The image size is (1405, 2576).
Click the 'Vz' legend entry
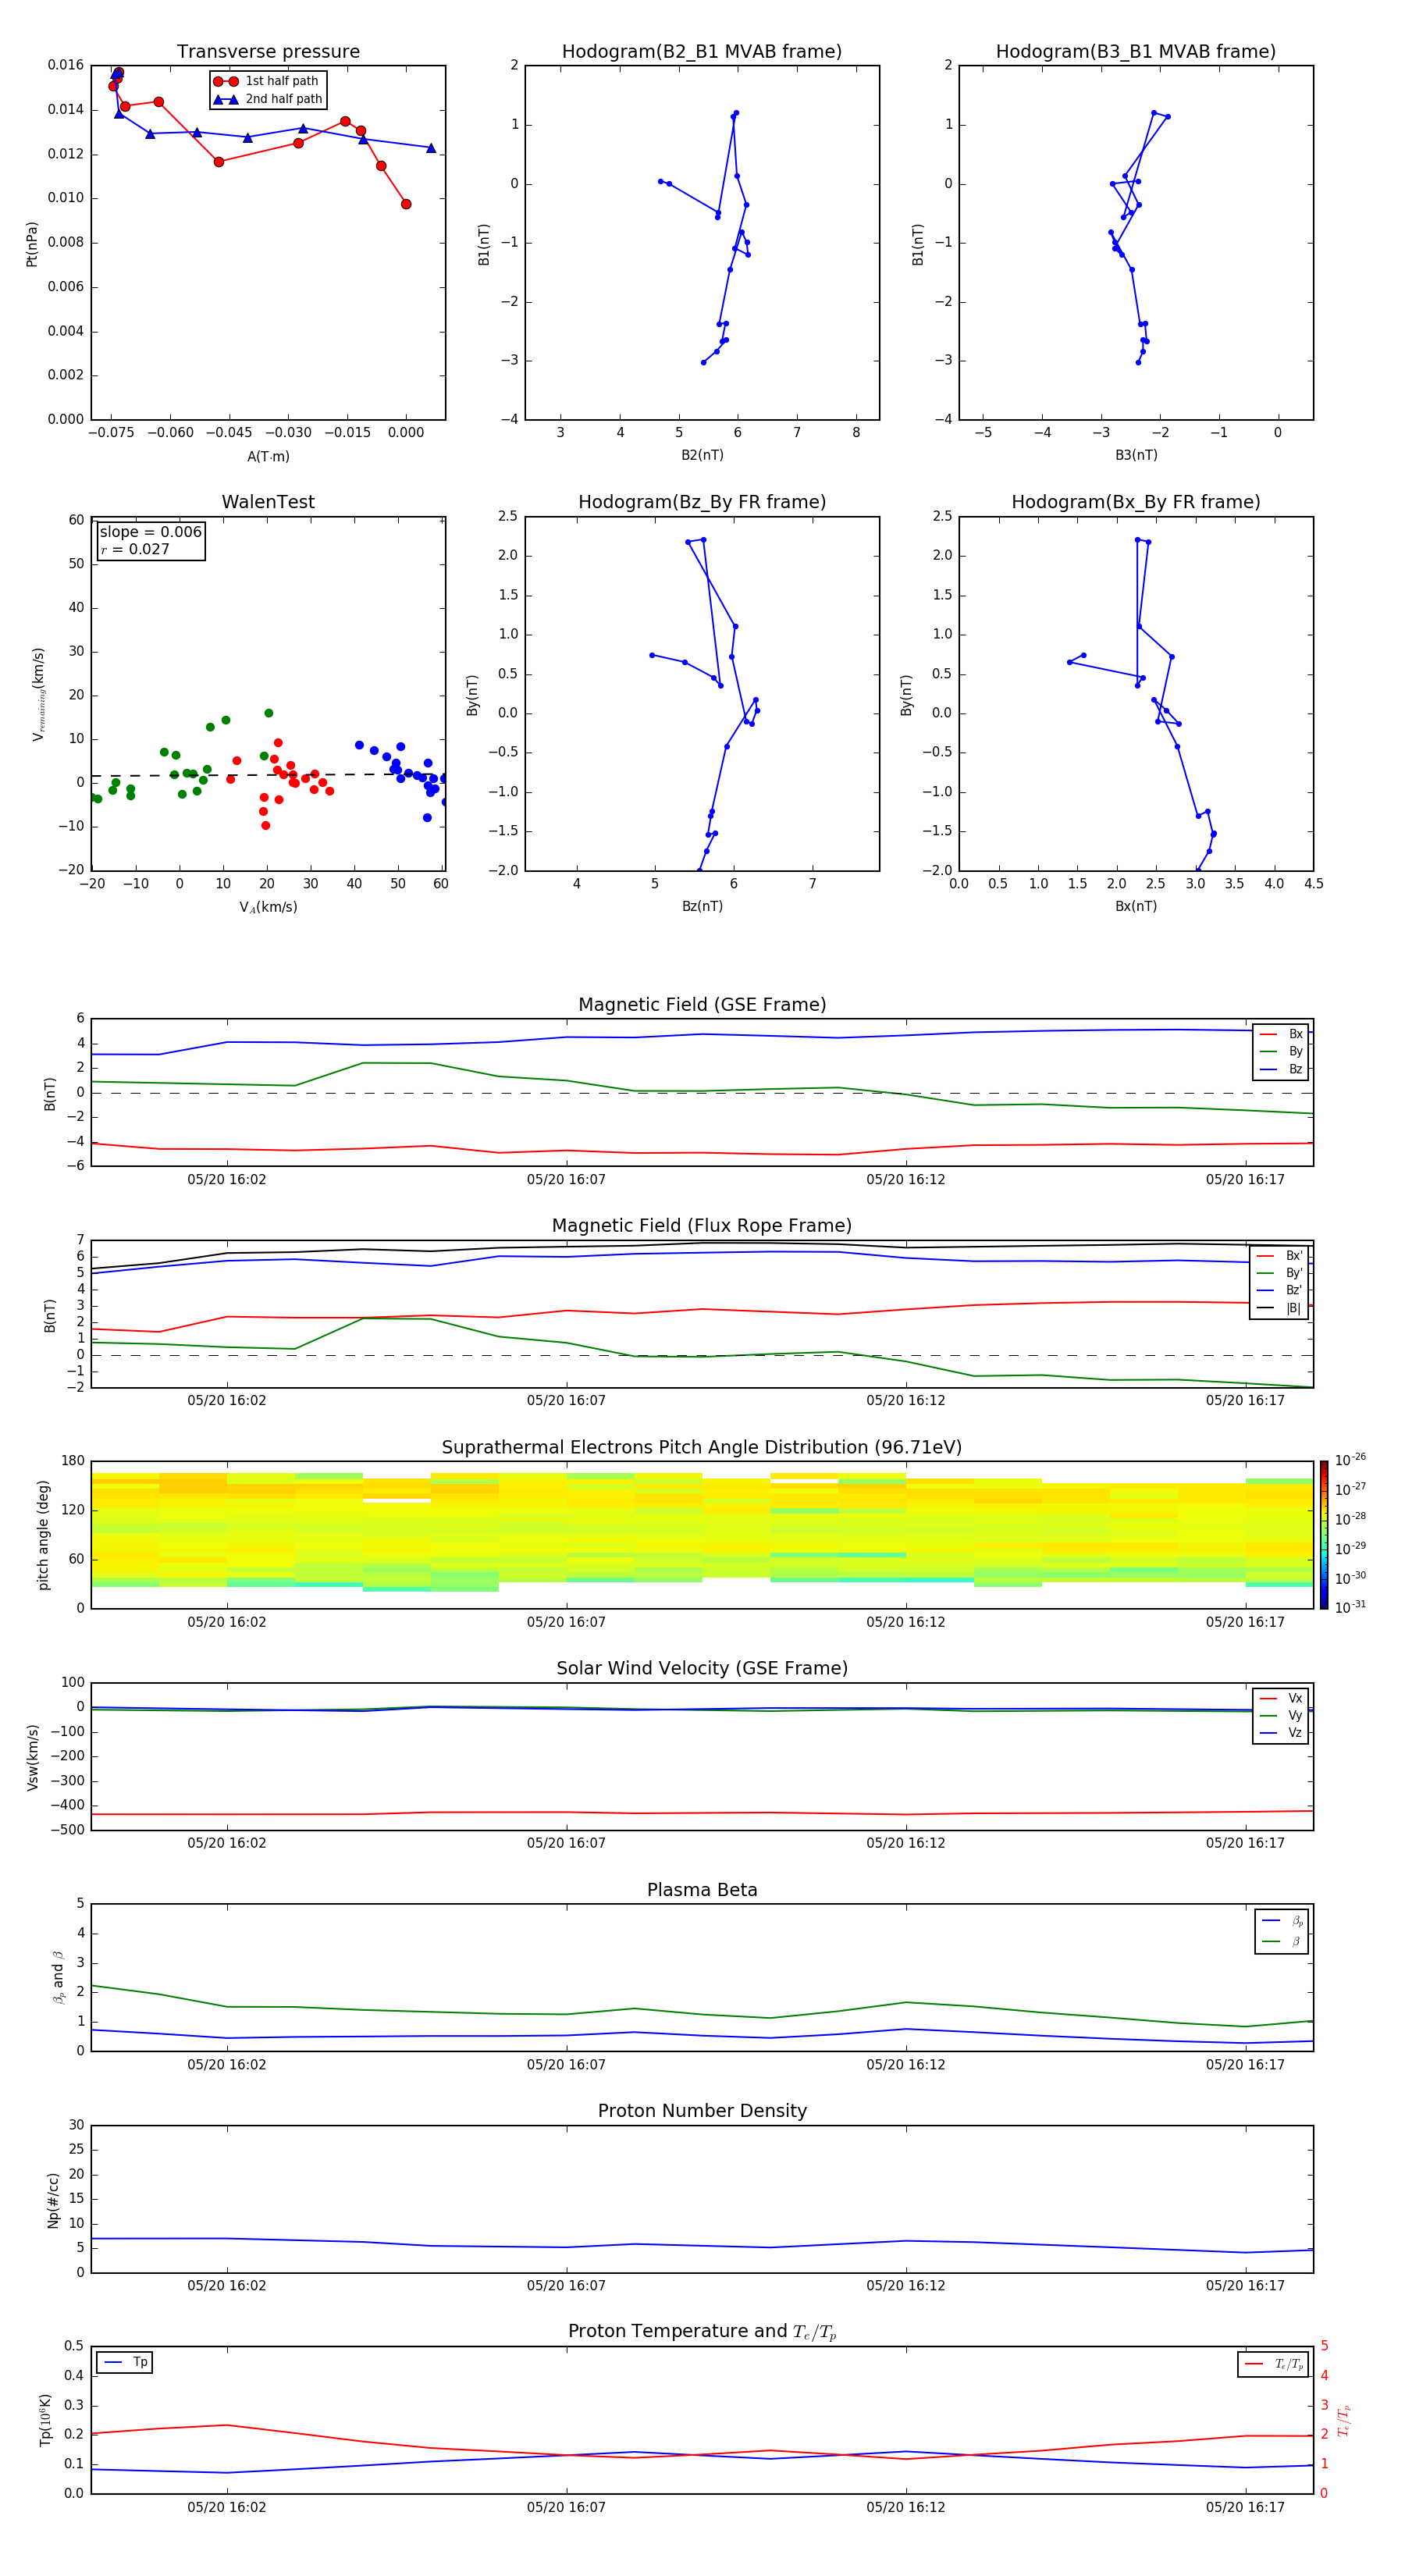click(1282, 1732)
